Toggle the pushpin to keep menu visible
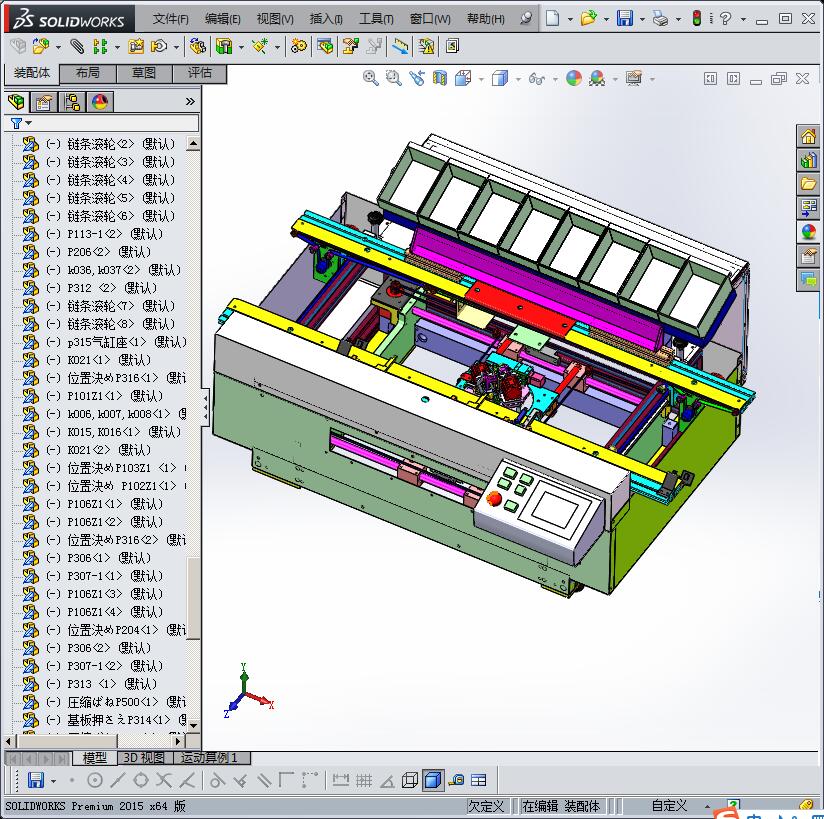Image resolution: width=824 pixels, height=819 pixels. (526, 18)
